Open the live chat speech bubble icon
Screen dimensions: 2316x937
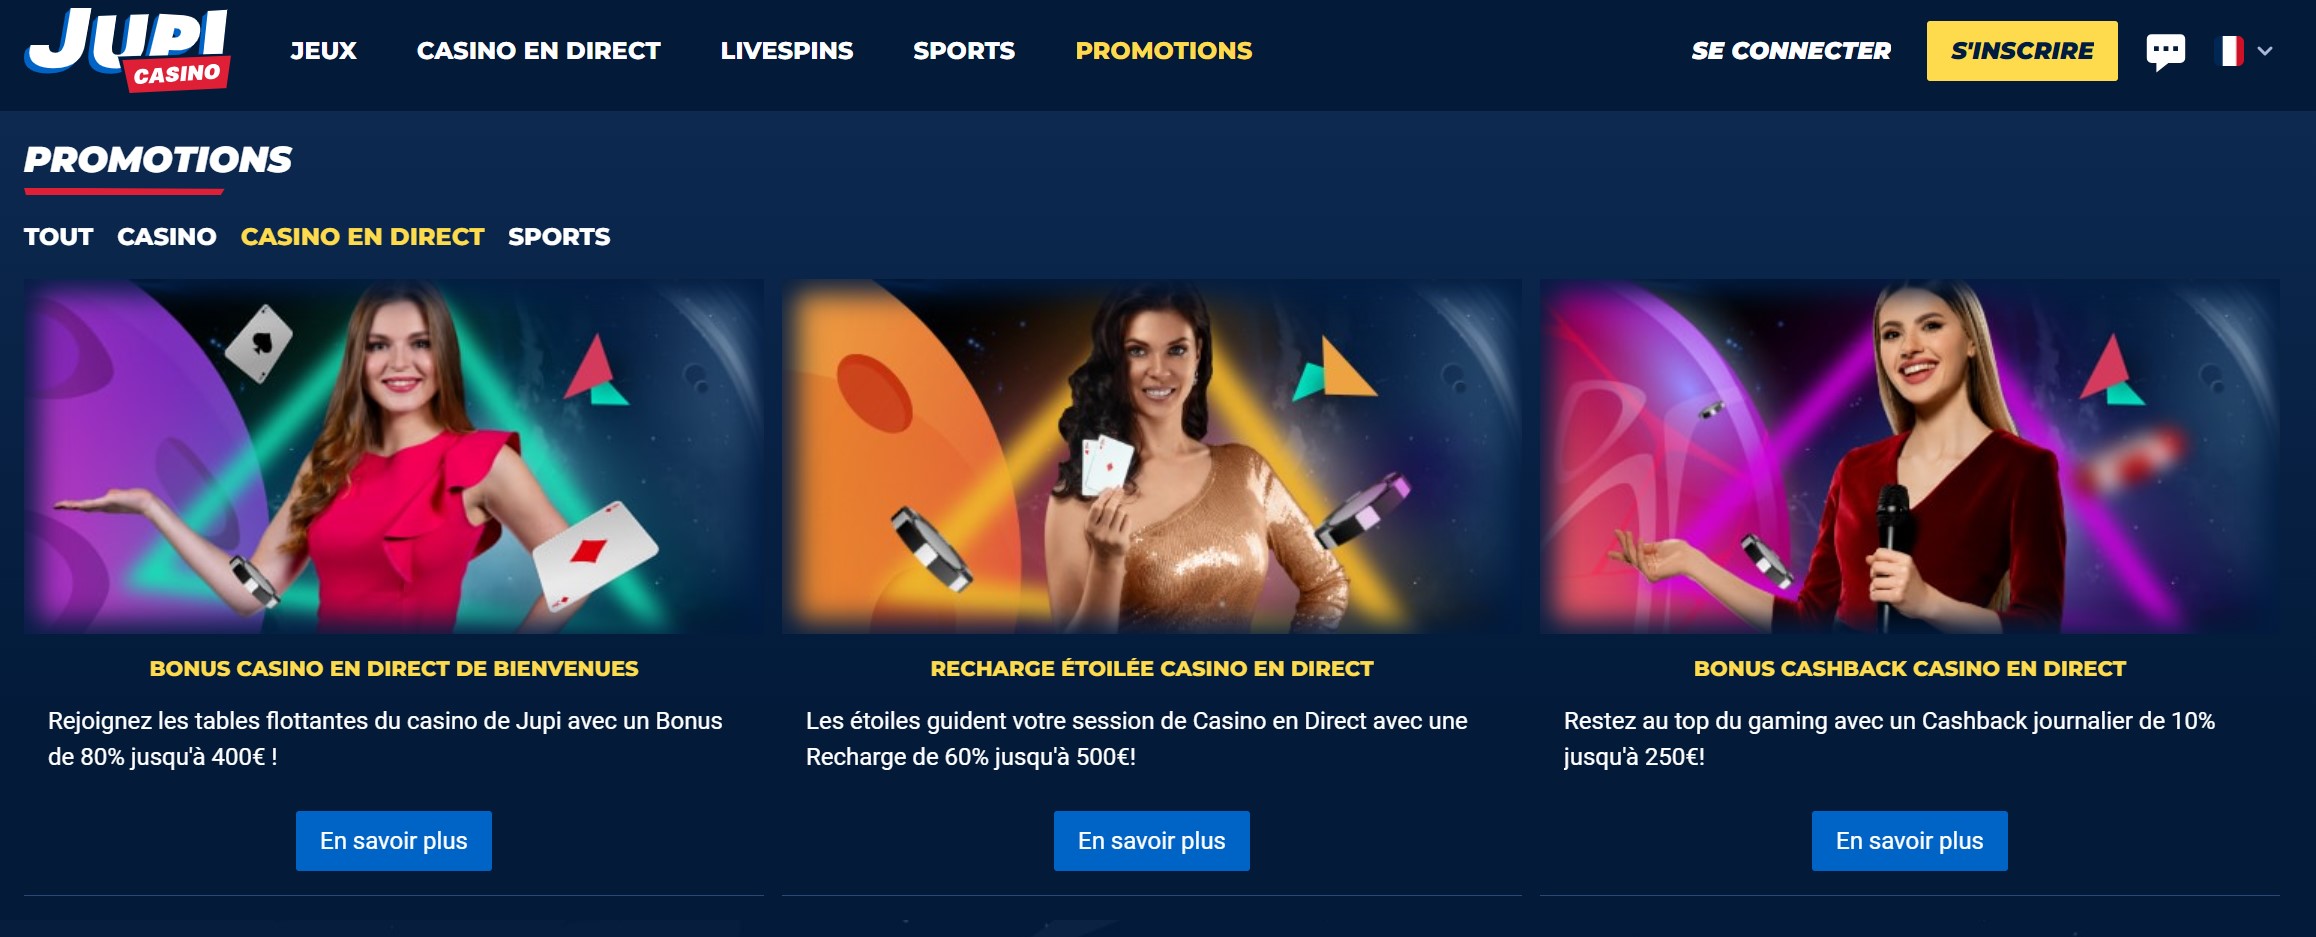[x=2166, y=52]
